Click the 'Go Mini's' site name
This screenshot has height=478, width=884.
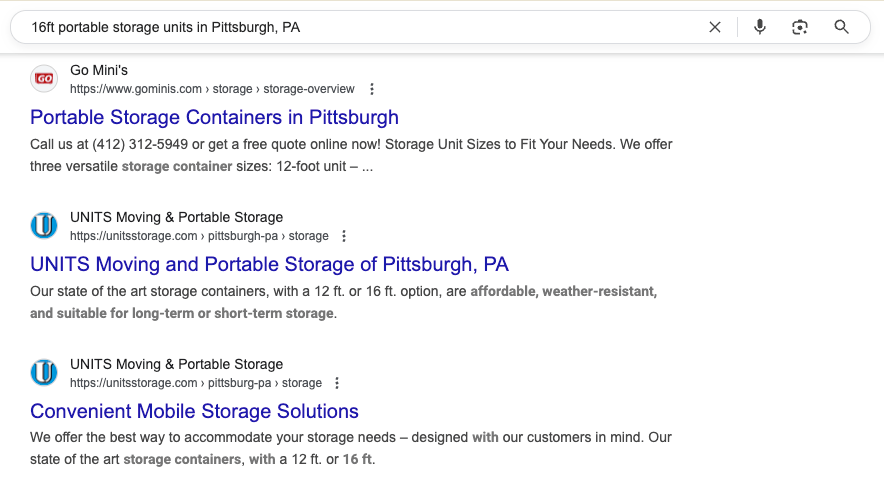click(x=99, y=70)
